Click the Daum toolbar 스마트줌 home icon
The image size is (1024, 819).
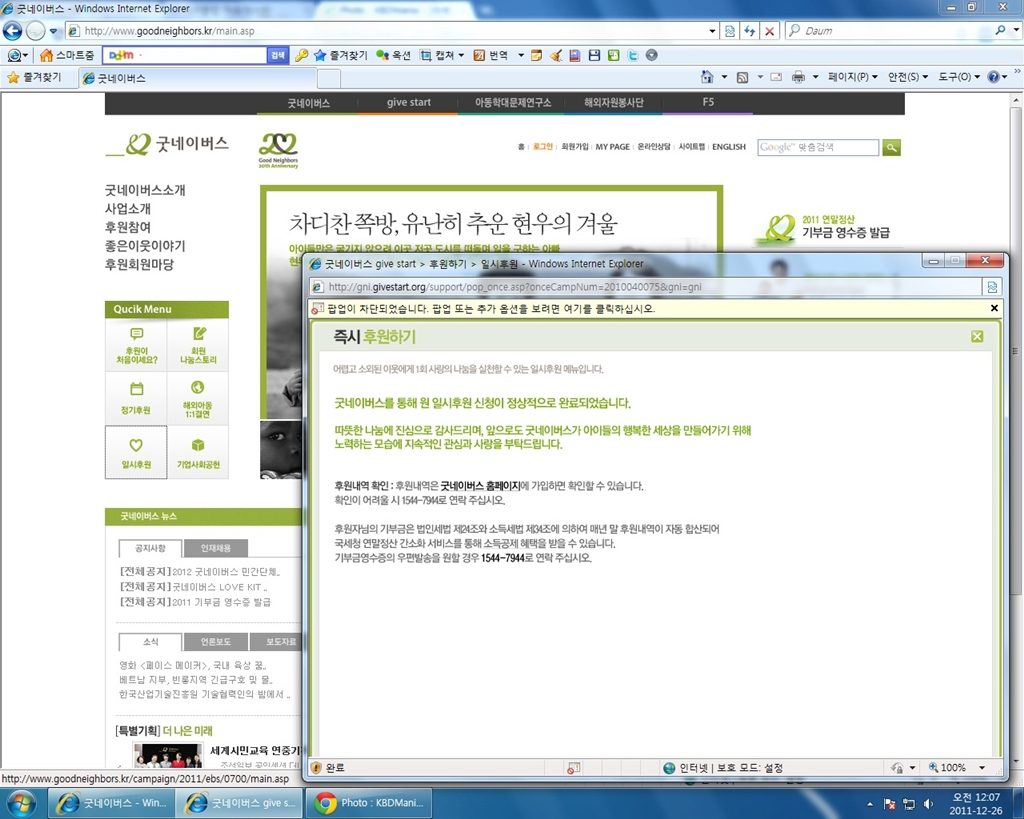click(x=46, y=56)
